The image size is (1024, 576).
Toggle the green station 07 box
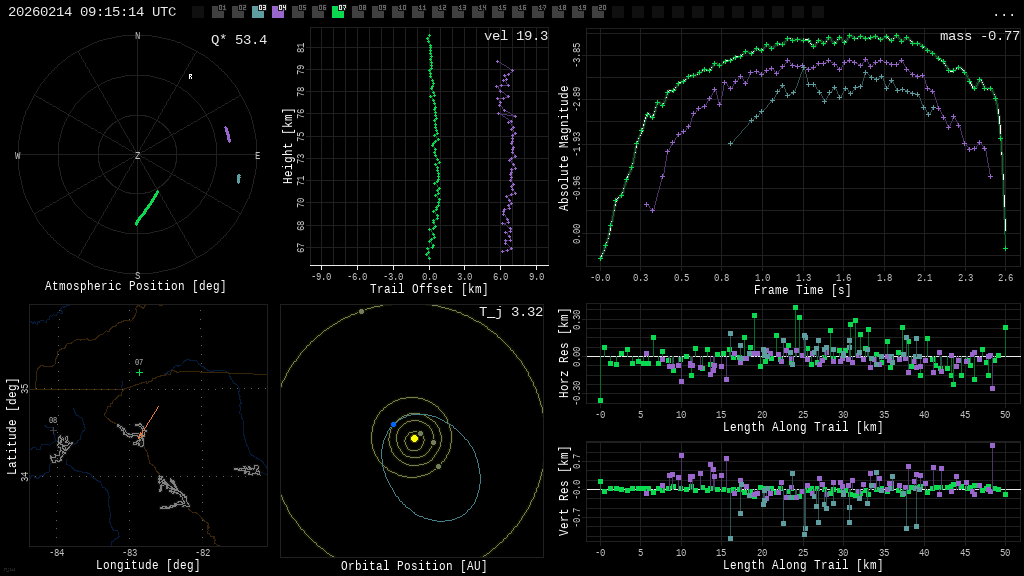tap(338, 12)
